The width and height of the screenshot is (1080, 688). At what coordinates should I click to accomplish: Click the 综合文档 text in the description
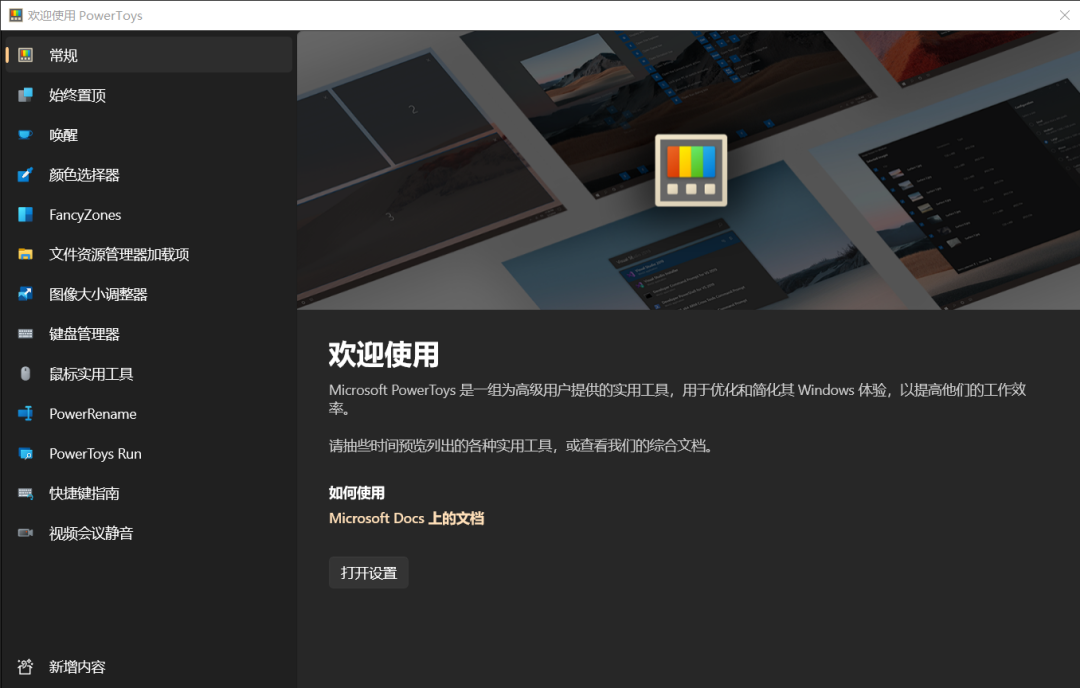[676, 446]
